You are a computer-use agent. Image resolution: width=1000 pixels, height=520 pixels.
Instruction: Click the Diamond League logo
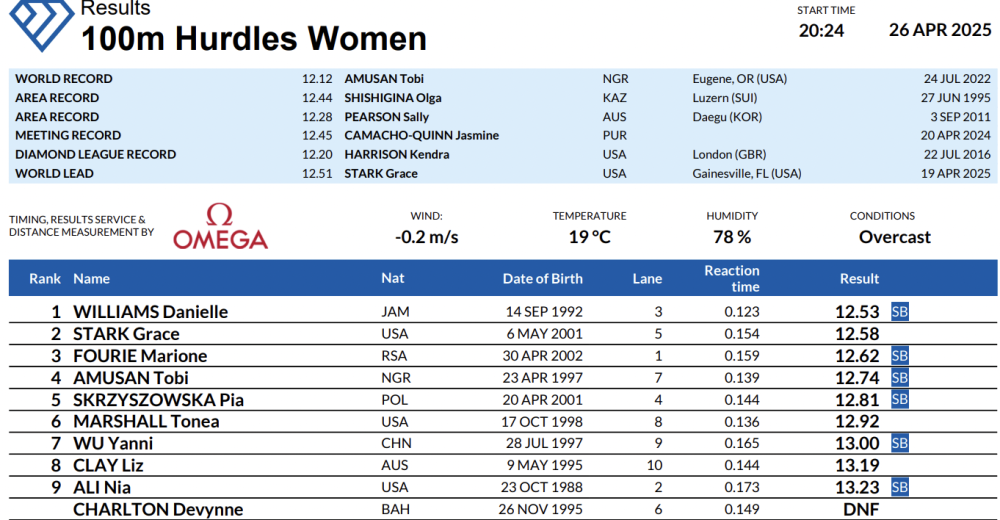tap(39, 24)
